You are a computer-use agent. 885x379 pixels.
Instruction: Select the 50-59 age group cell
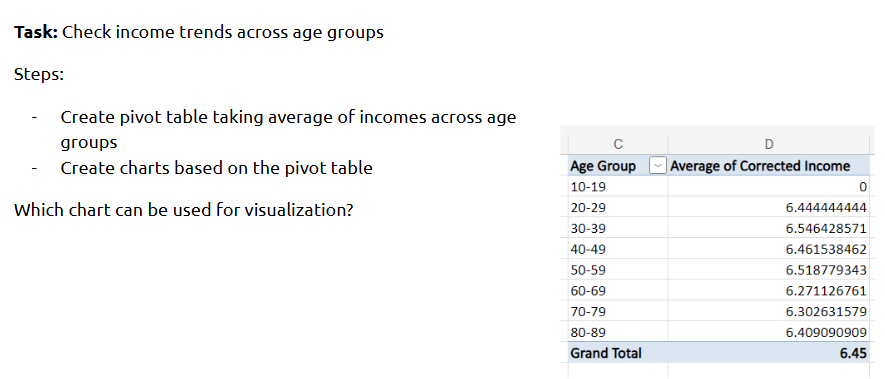tap(617, 270)
